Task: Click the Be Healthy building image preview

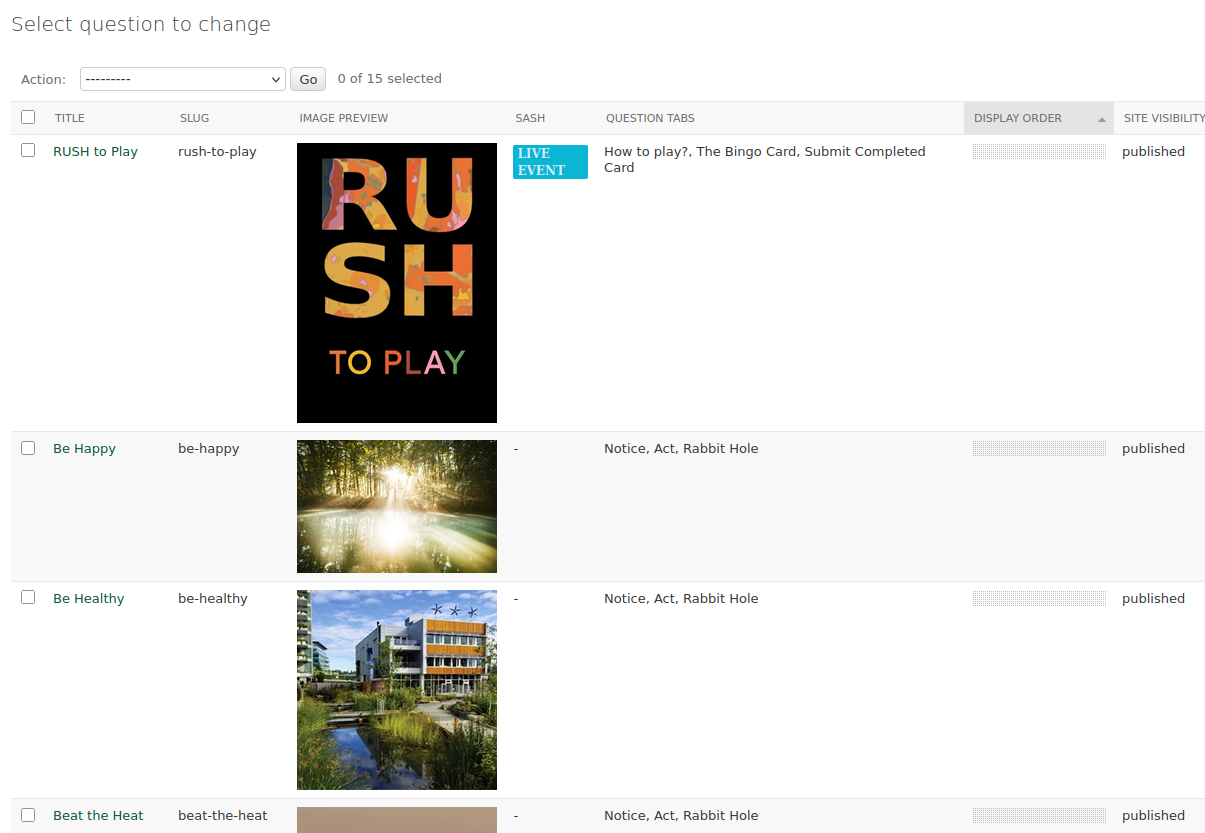Action: (x=397, y=690)
